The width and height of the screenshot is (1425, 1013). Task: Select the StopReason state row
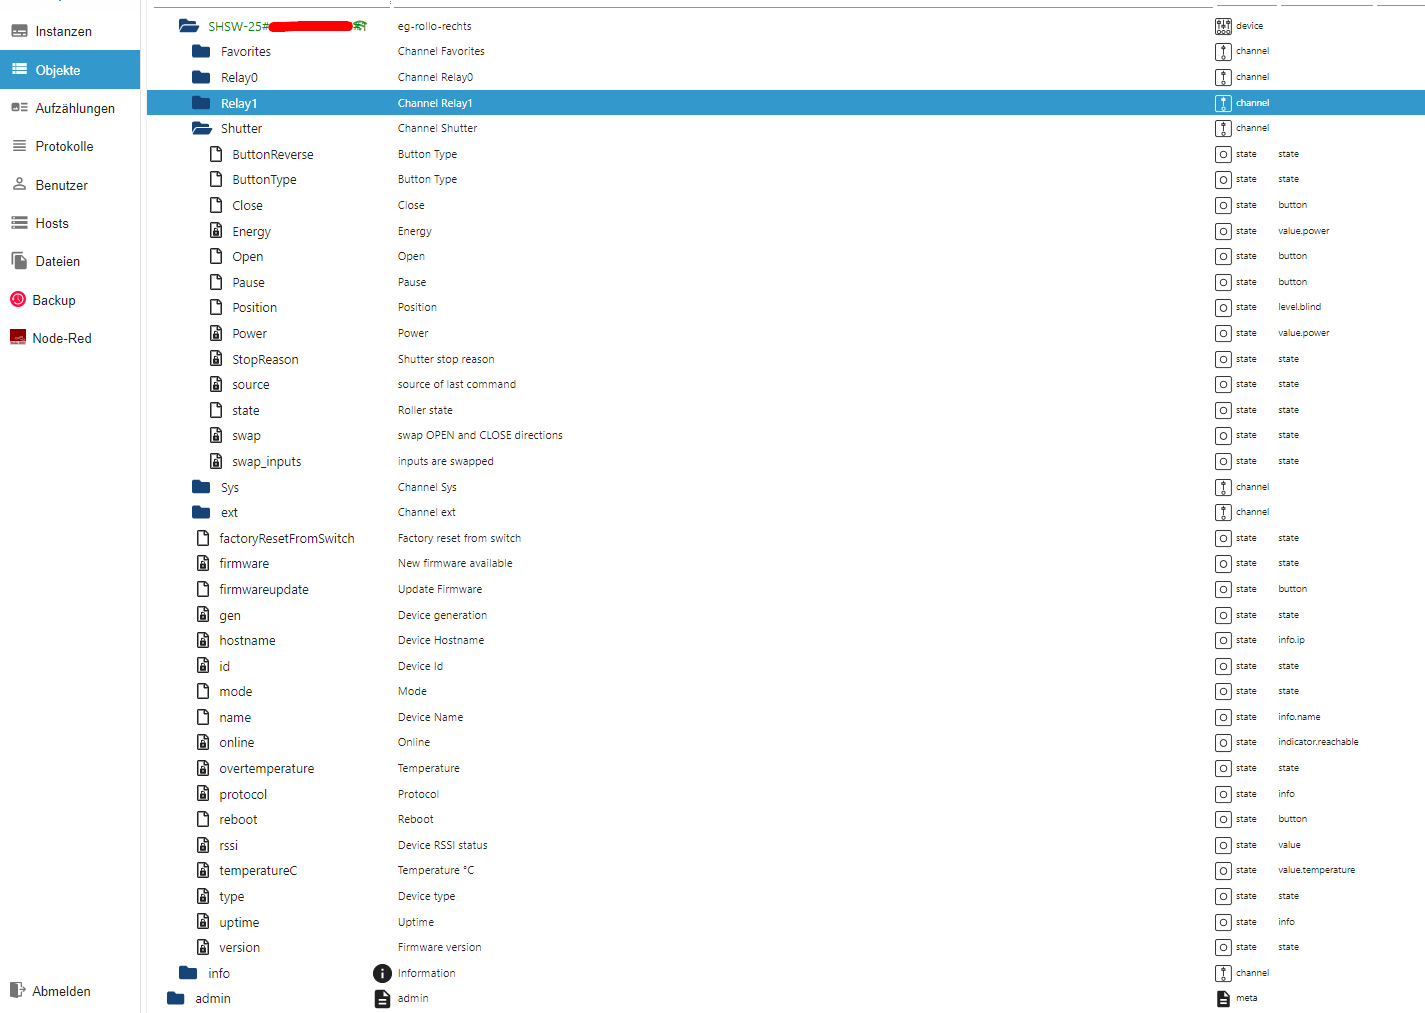click(786, 359)
